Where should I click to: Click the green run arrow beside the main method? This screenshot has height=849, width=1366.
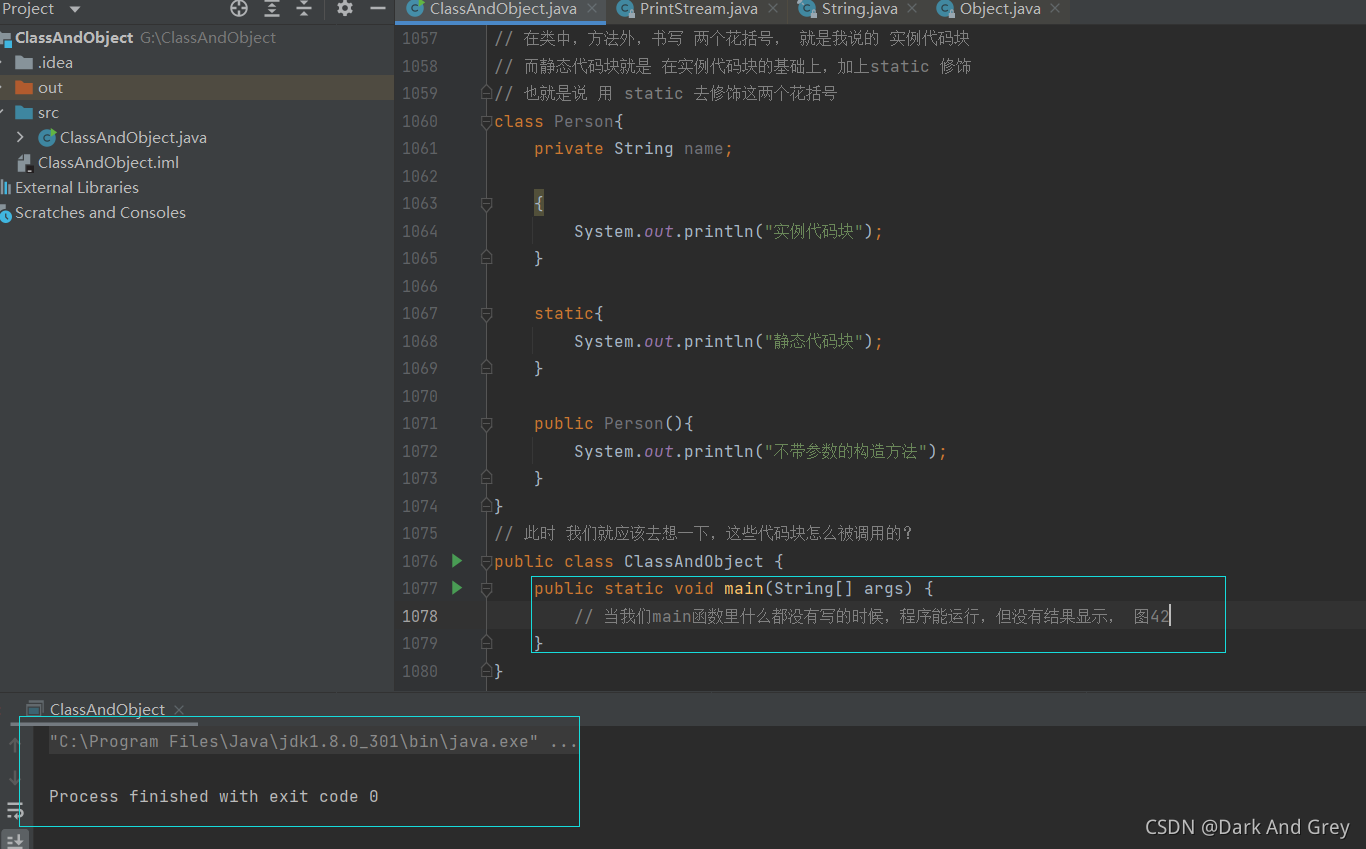pyautogui.click(x=457, y=588)
